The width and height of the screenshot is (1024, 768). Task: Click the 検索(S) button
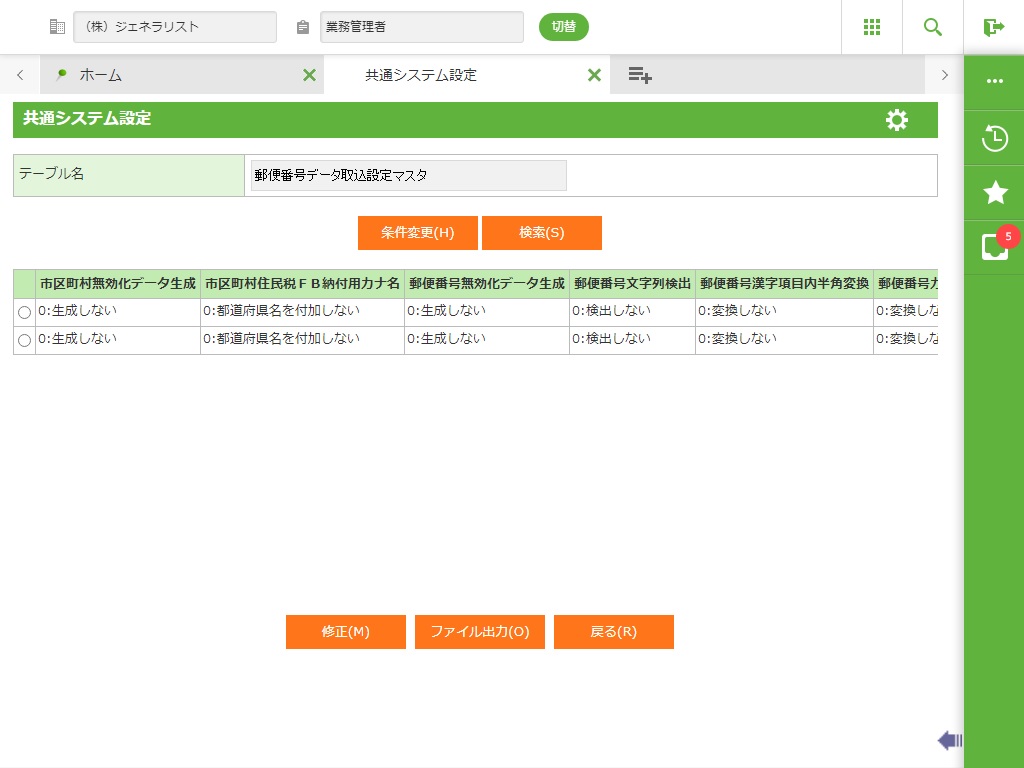[541, 233]
